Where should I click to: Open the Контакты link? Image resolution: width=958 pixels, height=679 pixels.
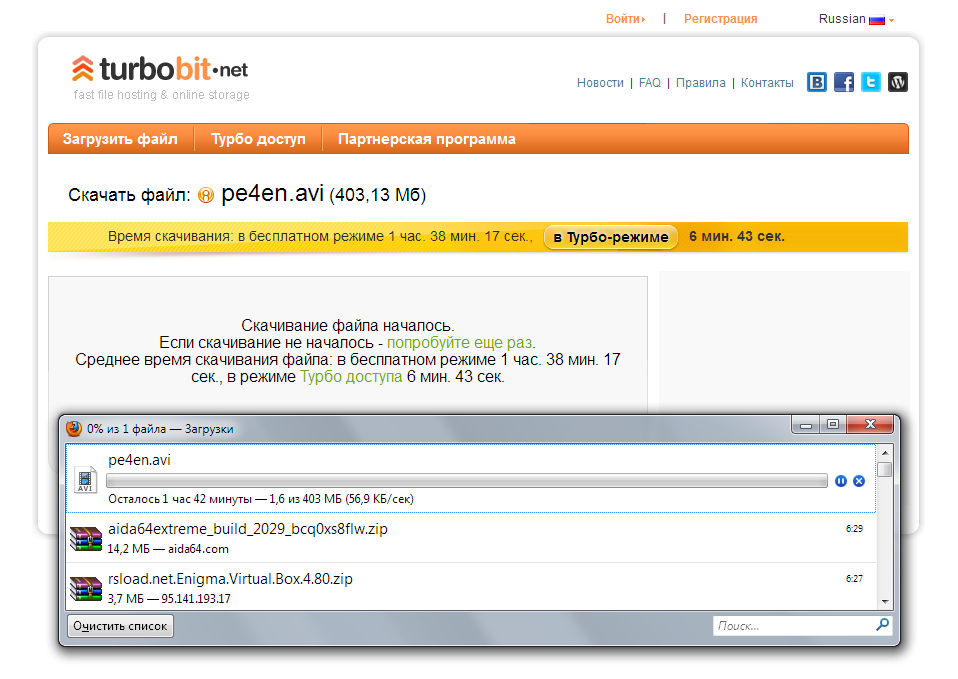click(x=767, y=83)
